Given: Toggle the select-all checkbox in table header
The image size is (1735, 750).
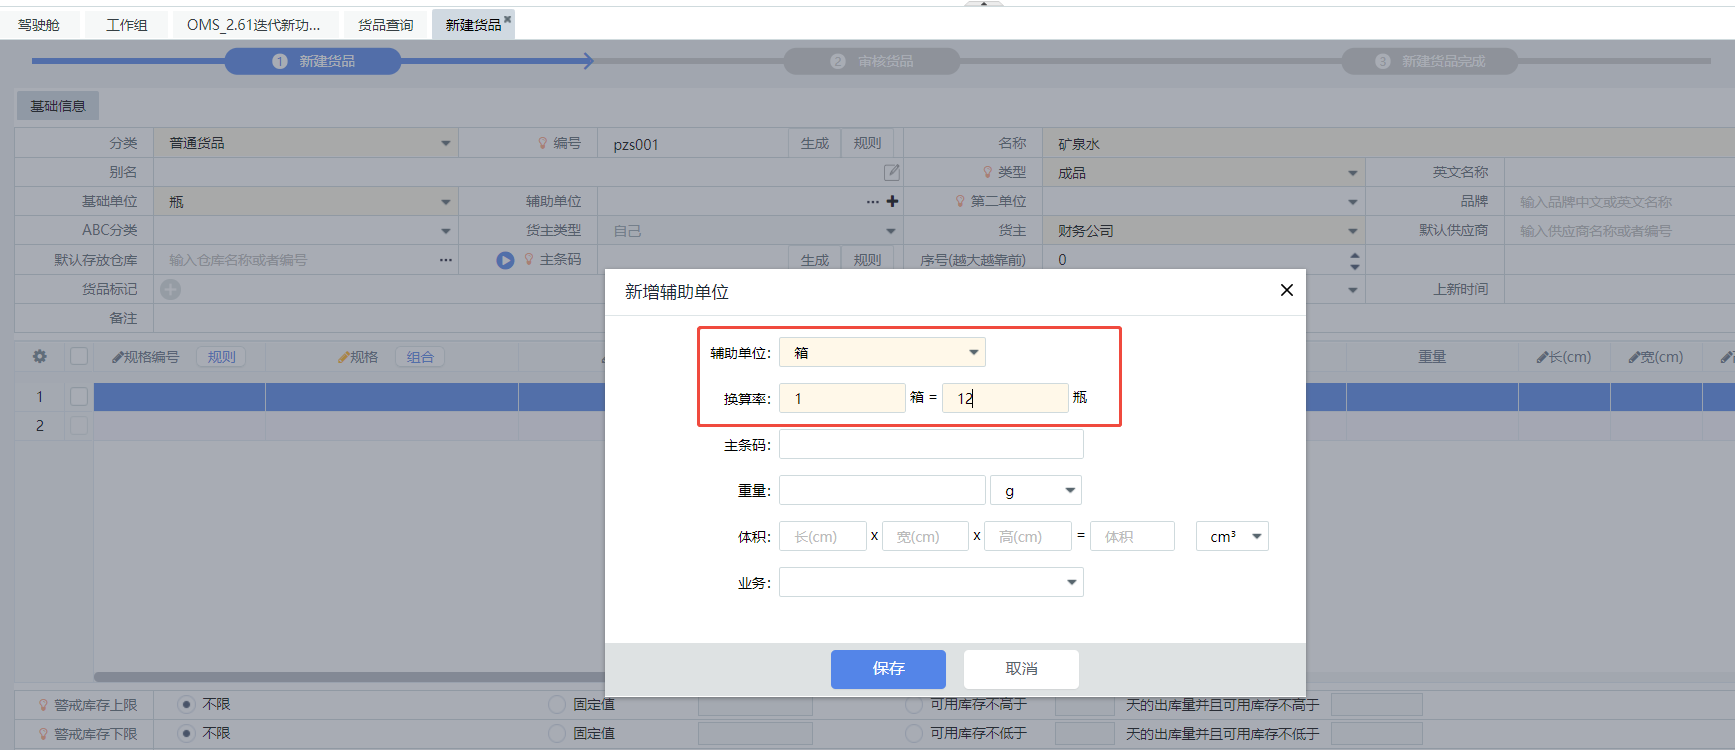Looking at the screenshot, I should point(79,356).
